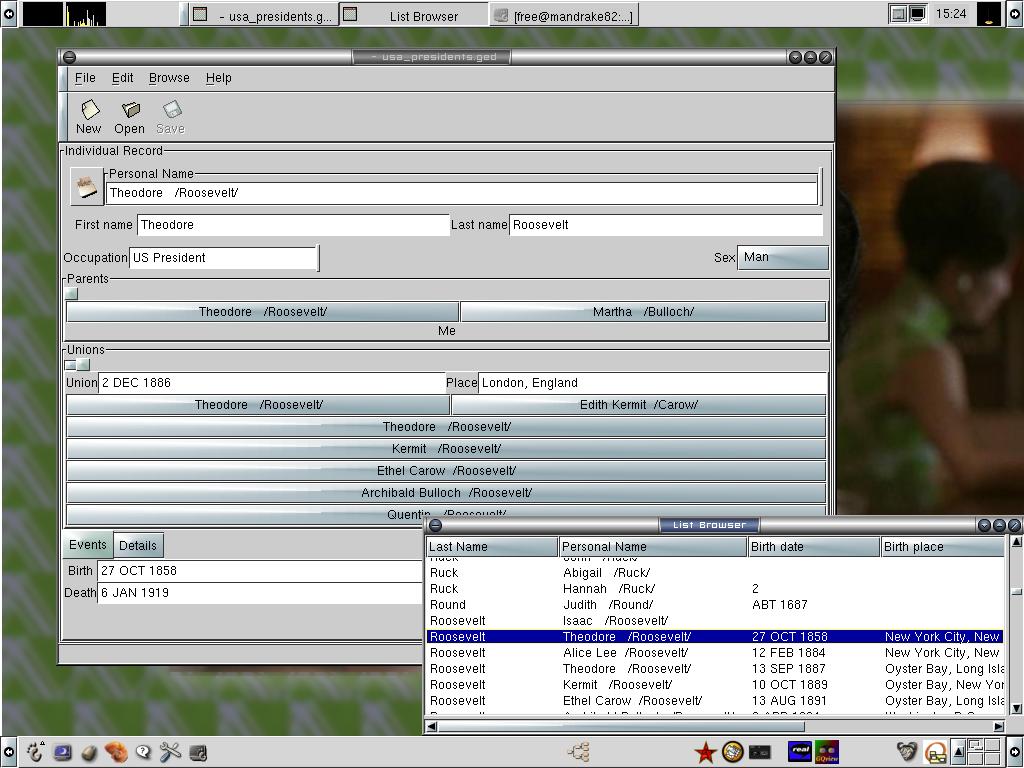Click the Open toolbar icon

point(129,115)
